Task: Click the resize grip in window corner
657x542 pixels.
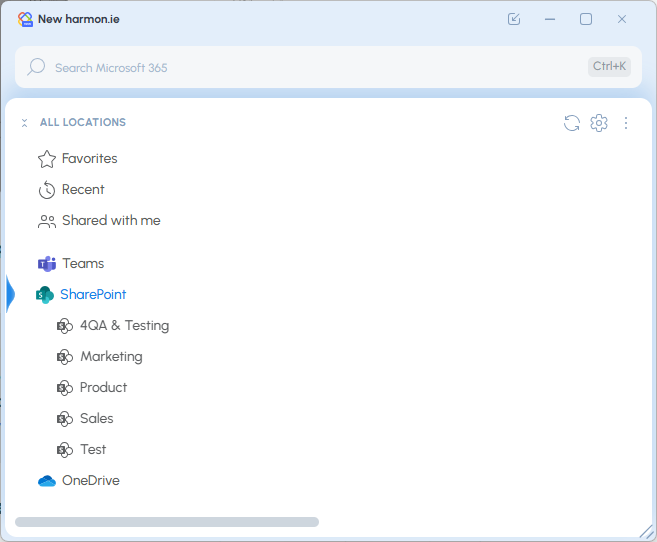Action: [647, 532]
